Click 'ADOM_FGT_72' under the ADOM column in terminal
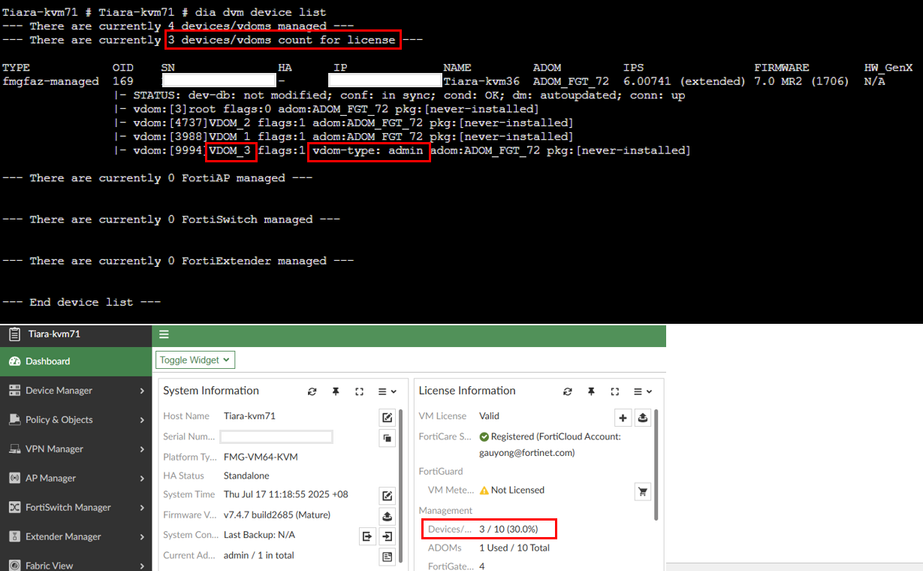The height and width of the screenshot is (571, 923). click(x=571, y=81)
